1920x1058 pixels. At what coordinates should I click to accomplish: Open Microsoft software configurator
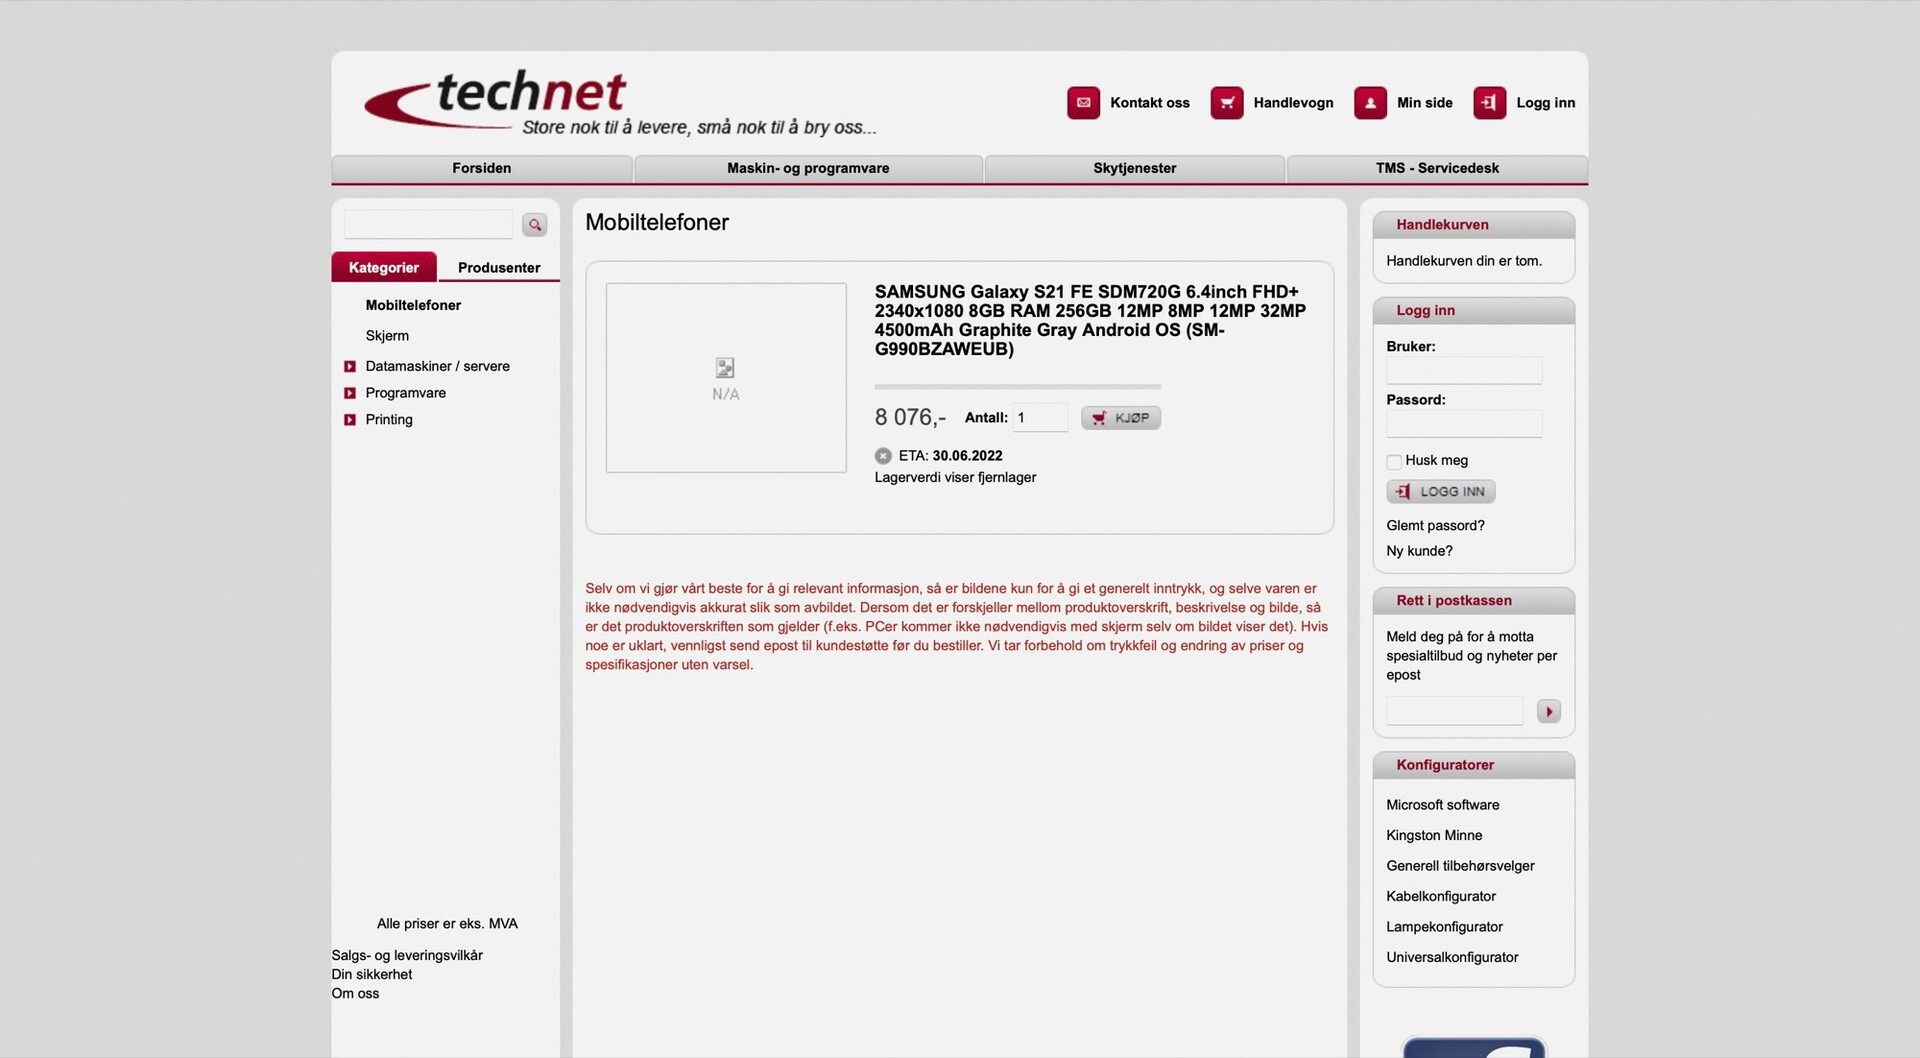pos(1442,805)
